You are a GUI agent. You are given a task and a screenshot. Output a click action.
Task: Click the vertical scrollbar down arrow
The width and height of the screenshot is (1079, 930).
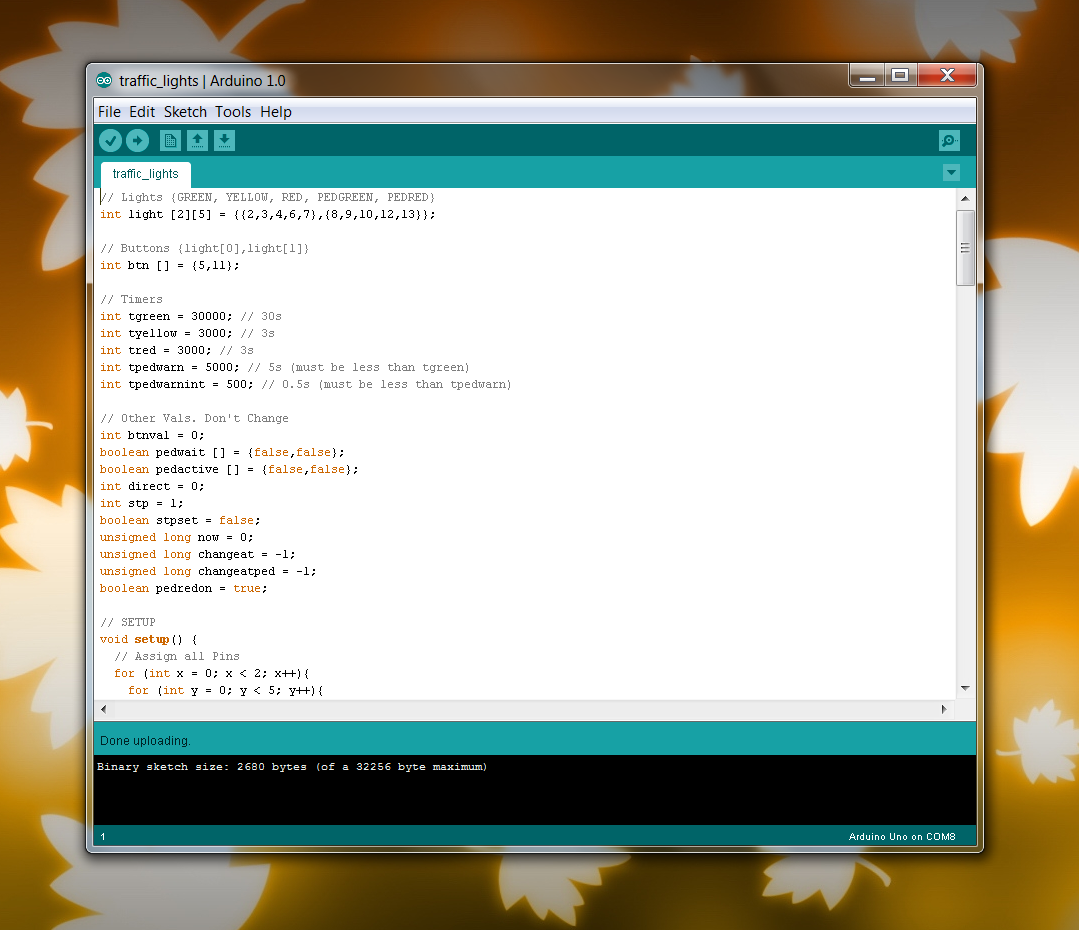point(965,688)
